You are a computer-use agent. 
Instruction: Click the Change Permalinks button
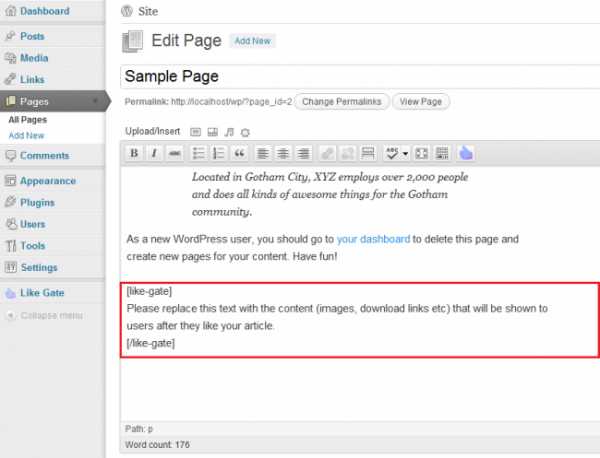pyautogui.click(x=342, y=102)
